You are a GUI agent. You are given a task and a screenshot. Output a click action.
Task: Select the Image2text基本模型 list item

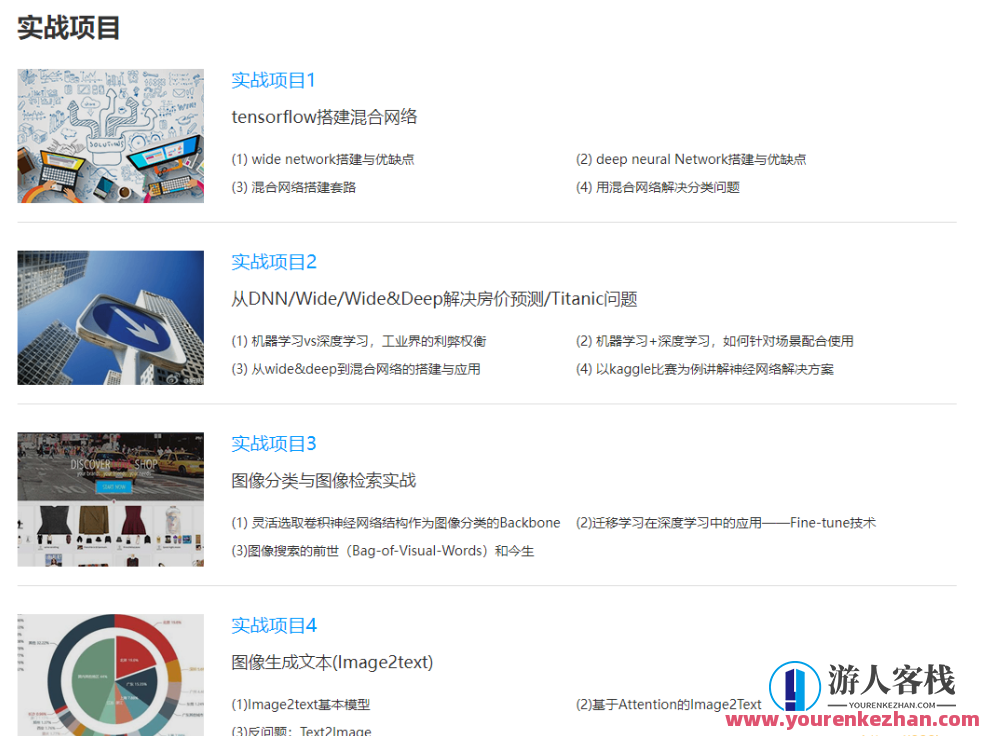point(299,704)
